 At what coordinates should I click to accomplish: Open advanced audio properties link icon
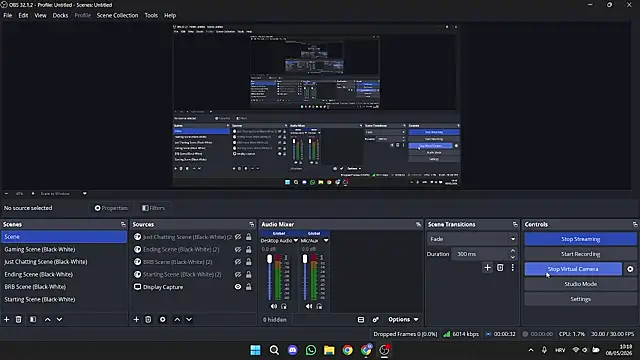tap(376, 320)
